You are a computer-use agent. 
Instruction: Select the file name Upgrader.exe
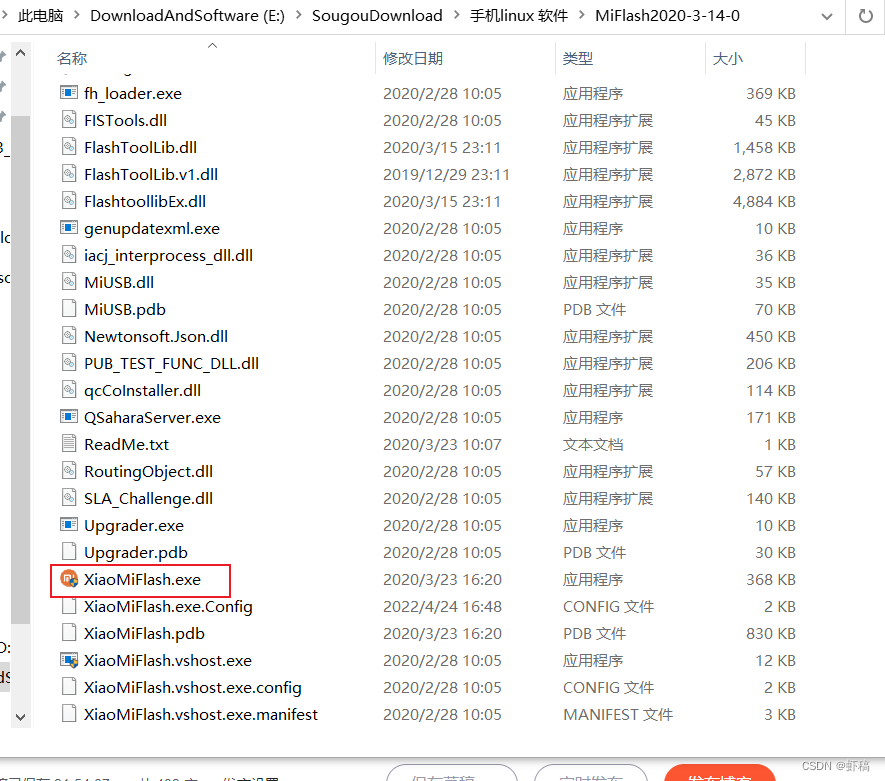click(x=134, y=525)
